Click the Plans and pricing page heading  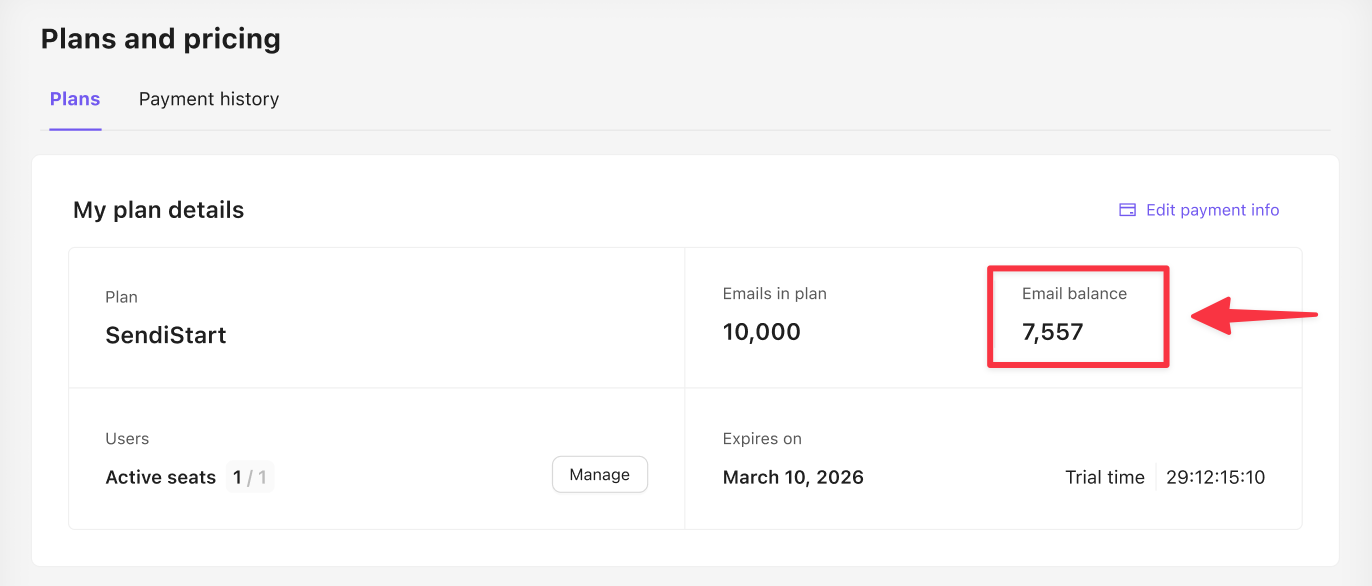pyautogui.click(x=160, y=39)
